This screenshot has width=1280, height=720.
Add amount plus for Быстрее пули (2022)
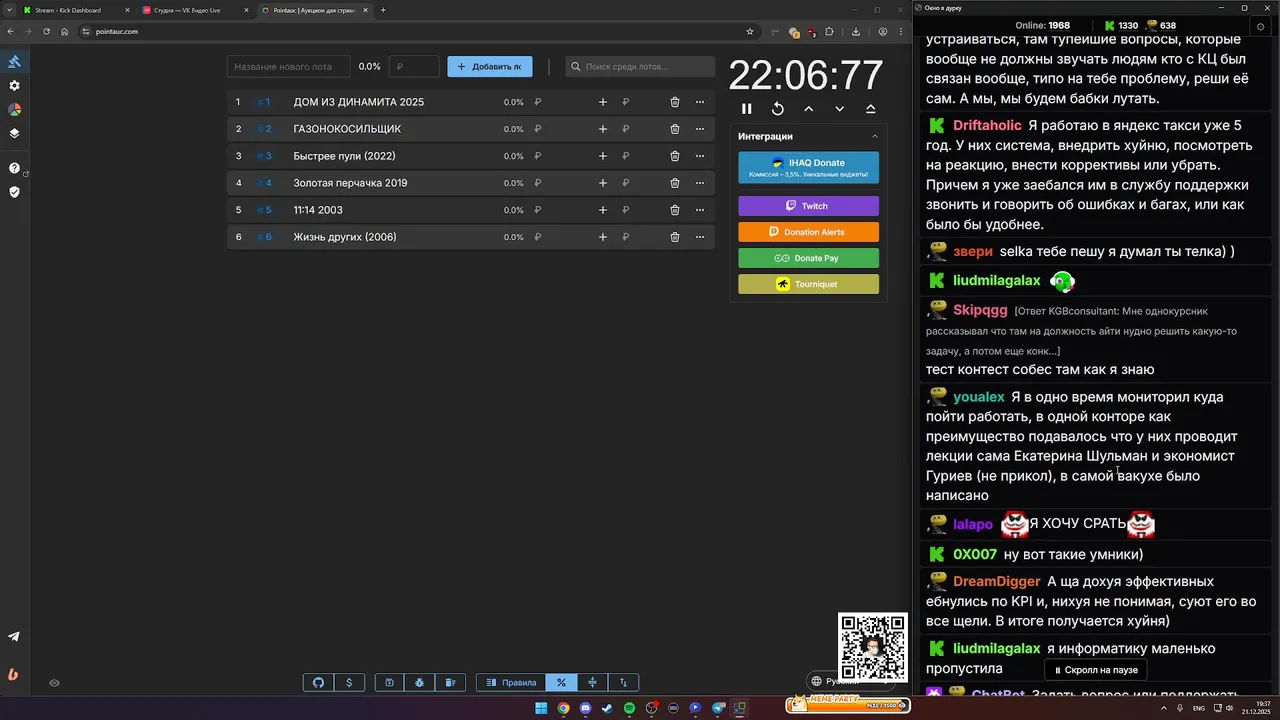pos(602,156)
